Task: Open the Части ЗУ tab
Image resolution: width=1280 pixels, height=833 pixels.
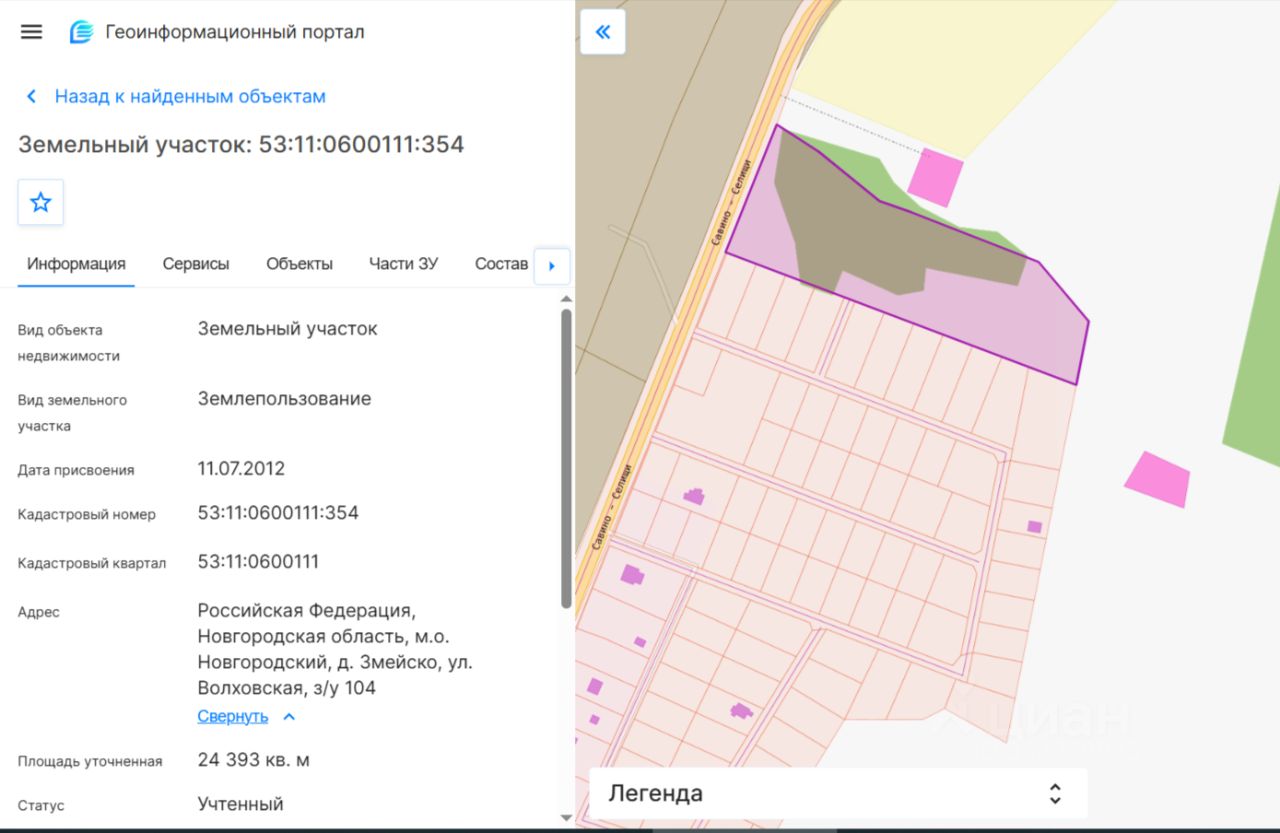Action: coord(403,265)
